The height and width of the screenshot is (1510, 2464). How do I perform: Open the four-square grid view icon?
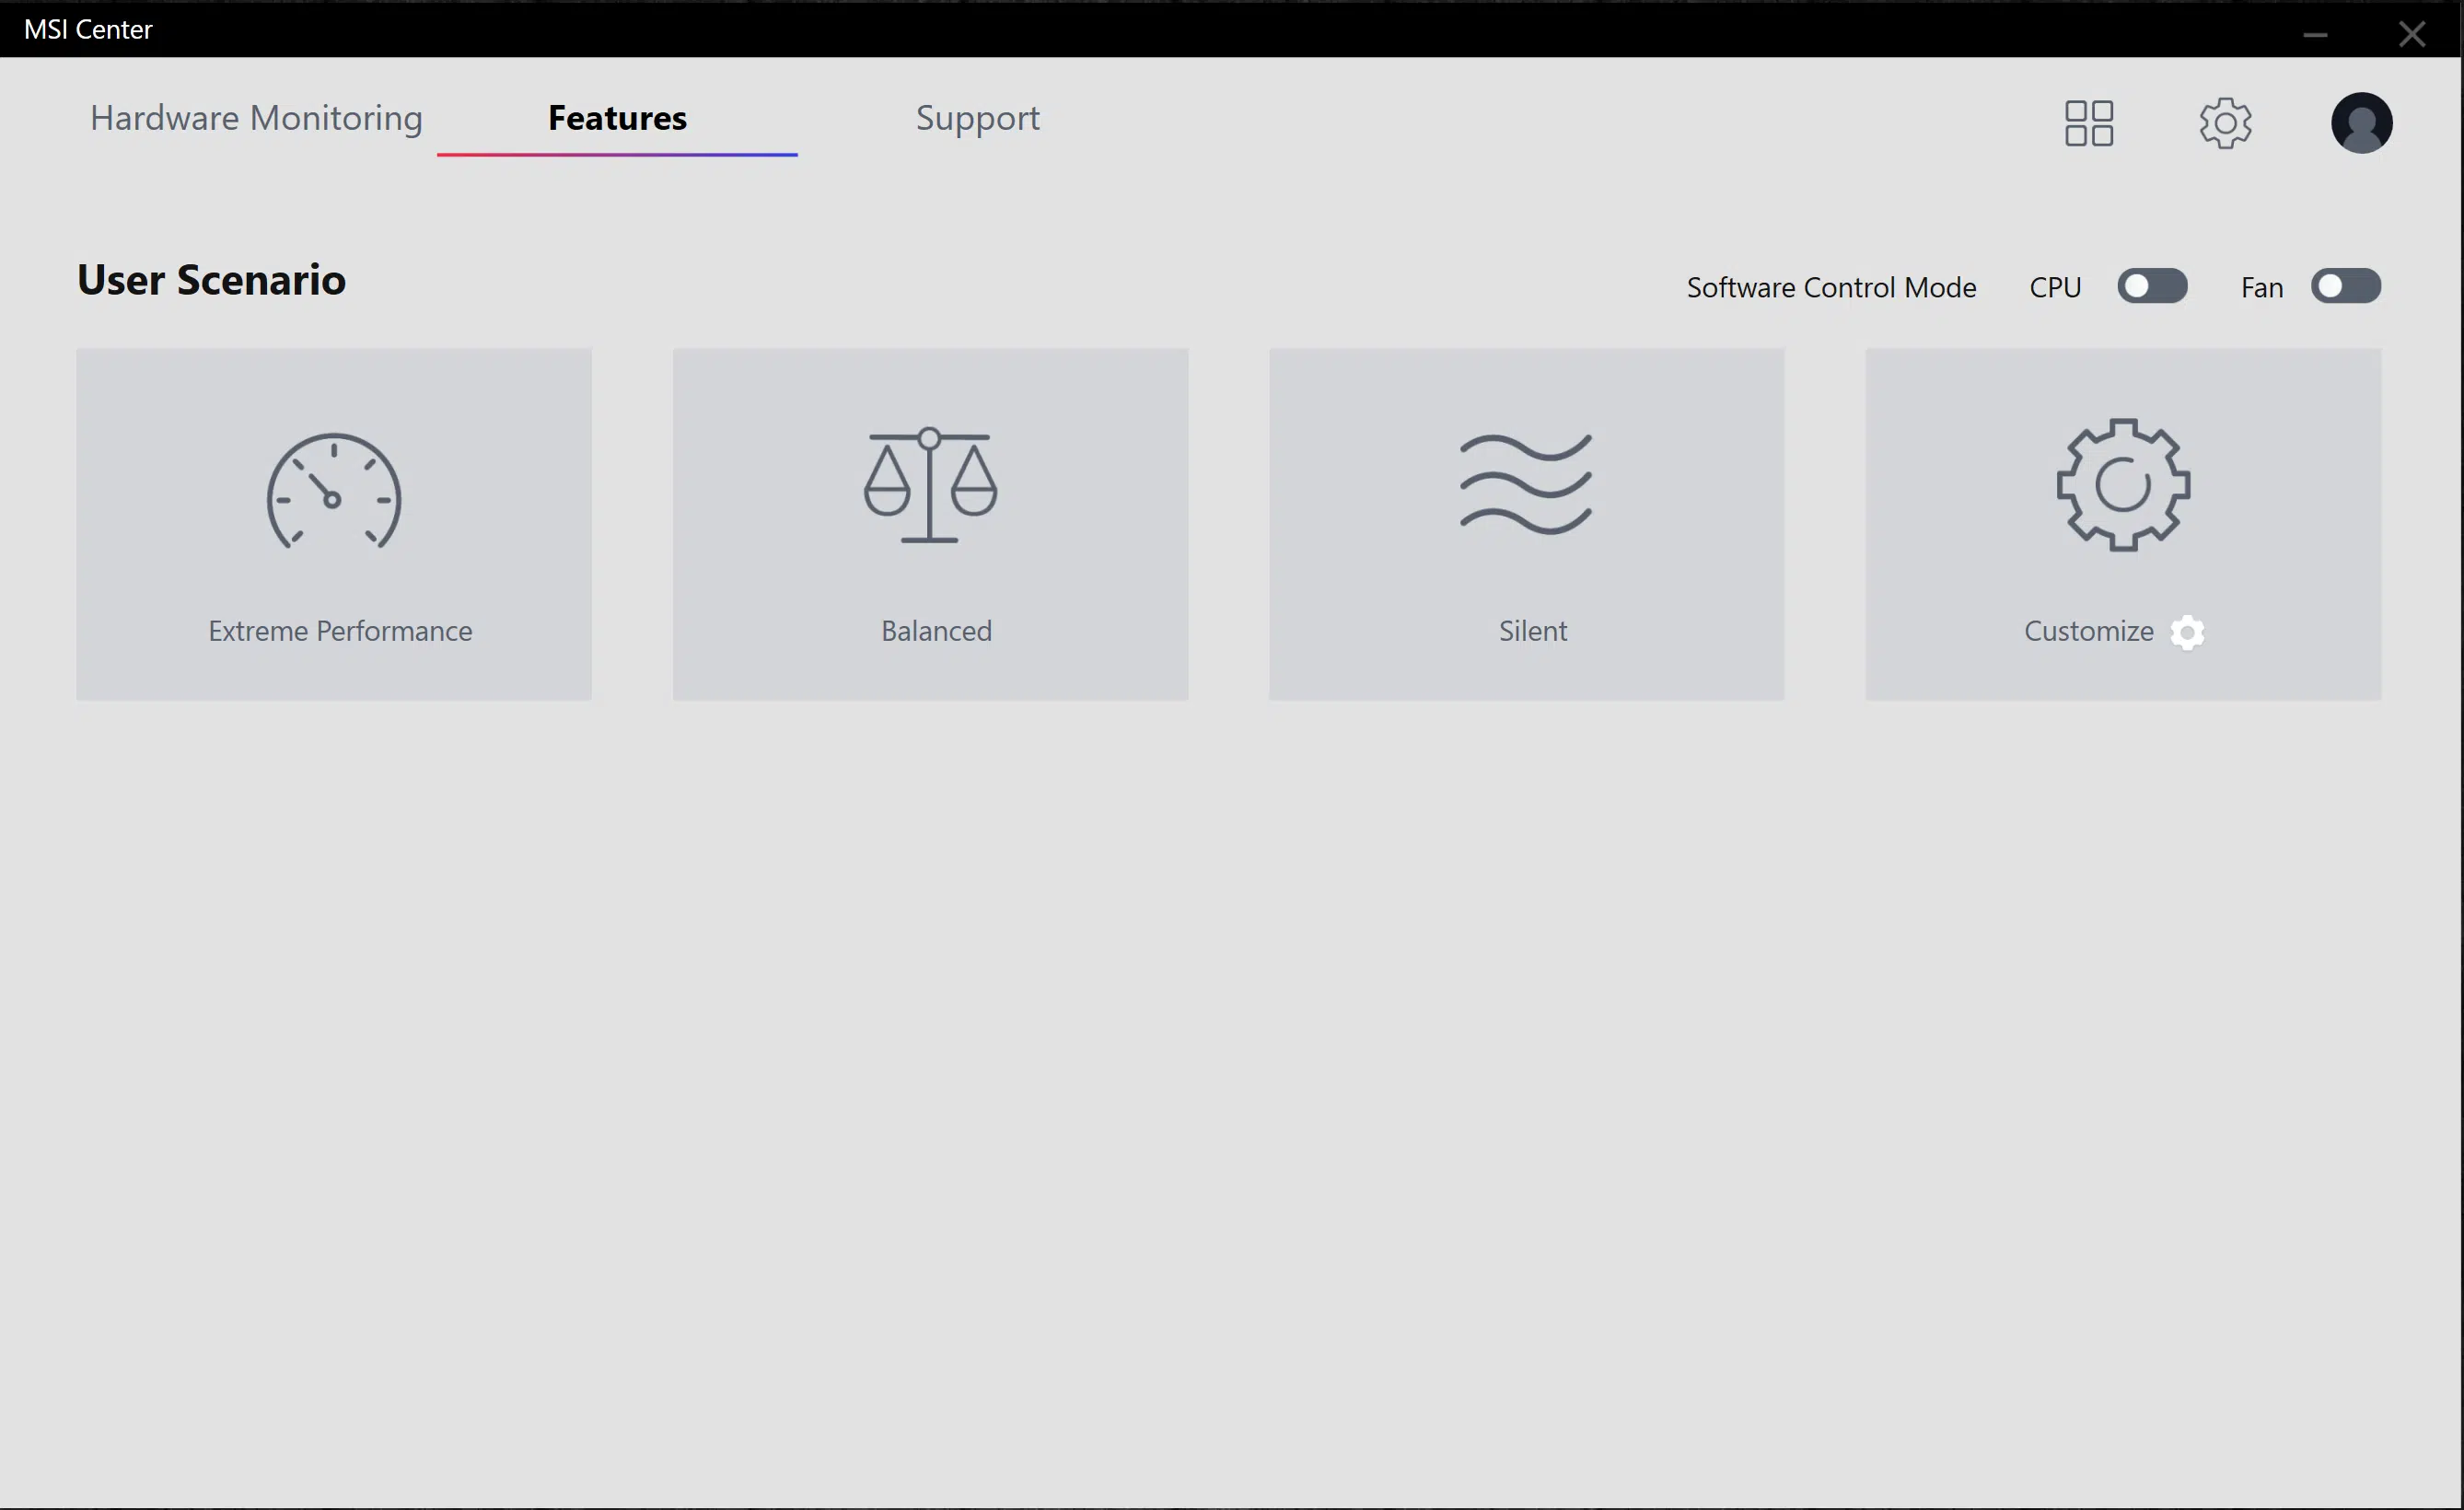tap(2089, 123)
